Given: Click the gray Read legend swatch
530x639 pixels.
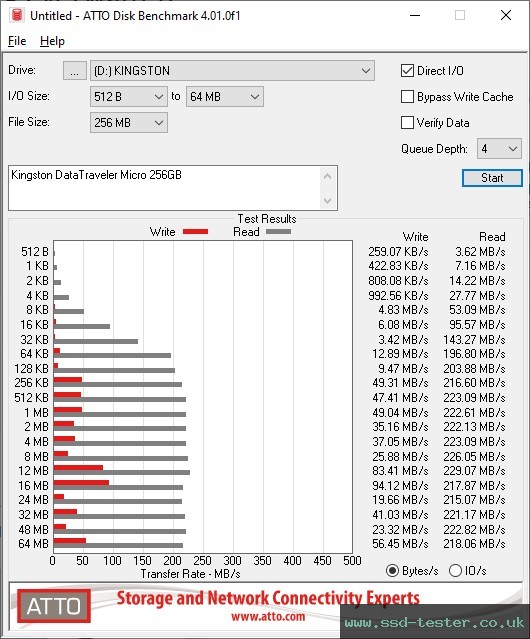Looking at the screenshot, I should [278, 231].
